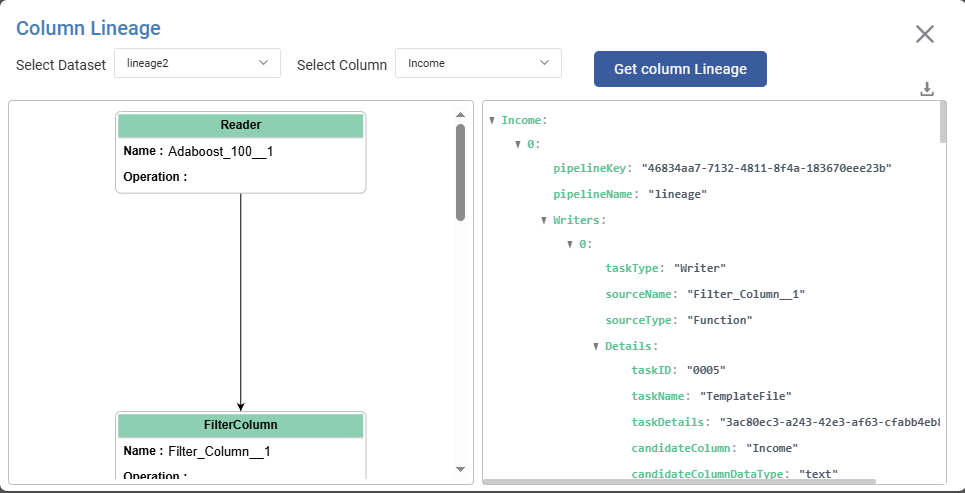Image resolution: width=965 pixels, height=493 pixels.
Task: Select the FilterColumn node header
Action: pos(240,425)
